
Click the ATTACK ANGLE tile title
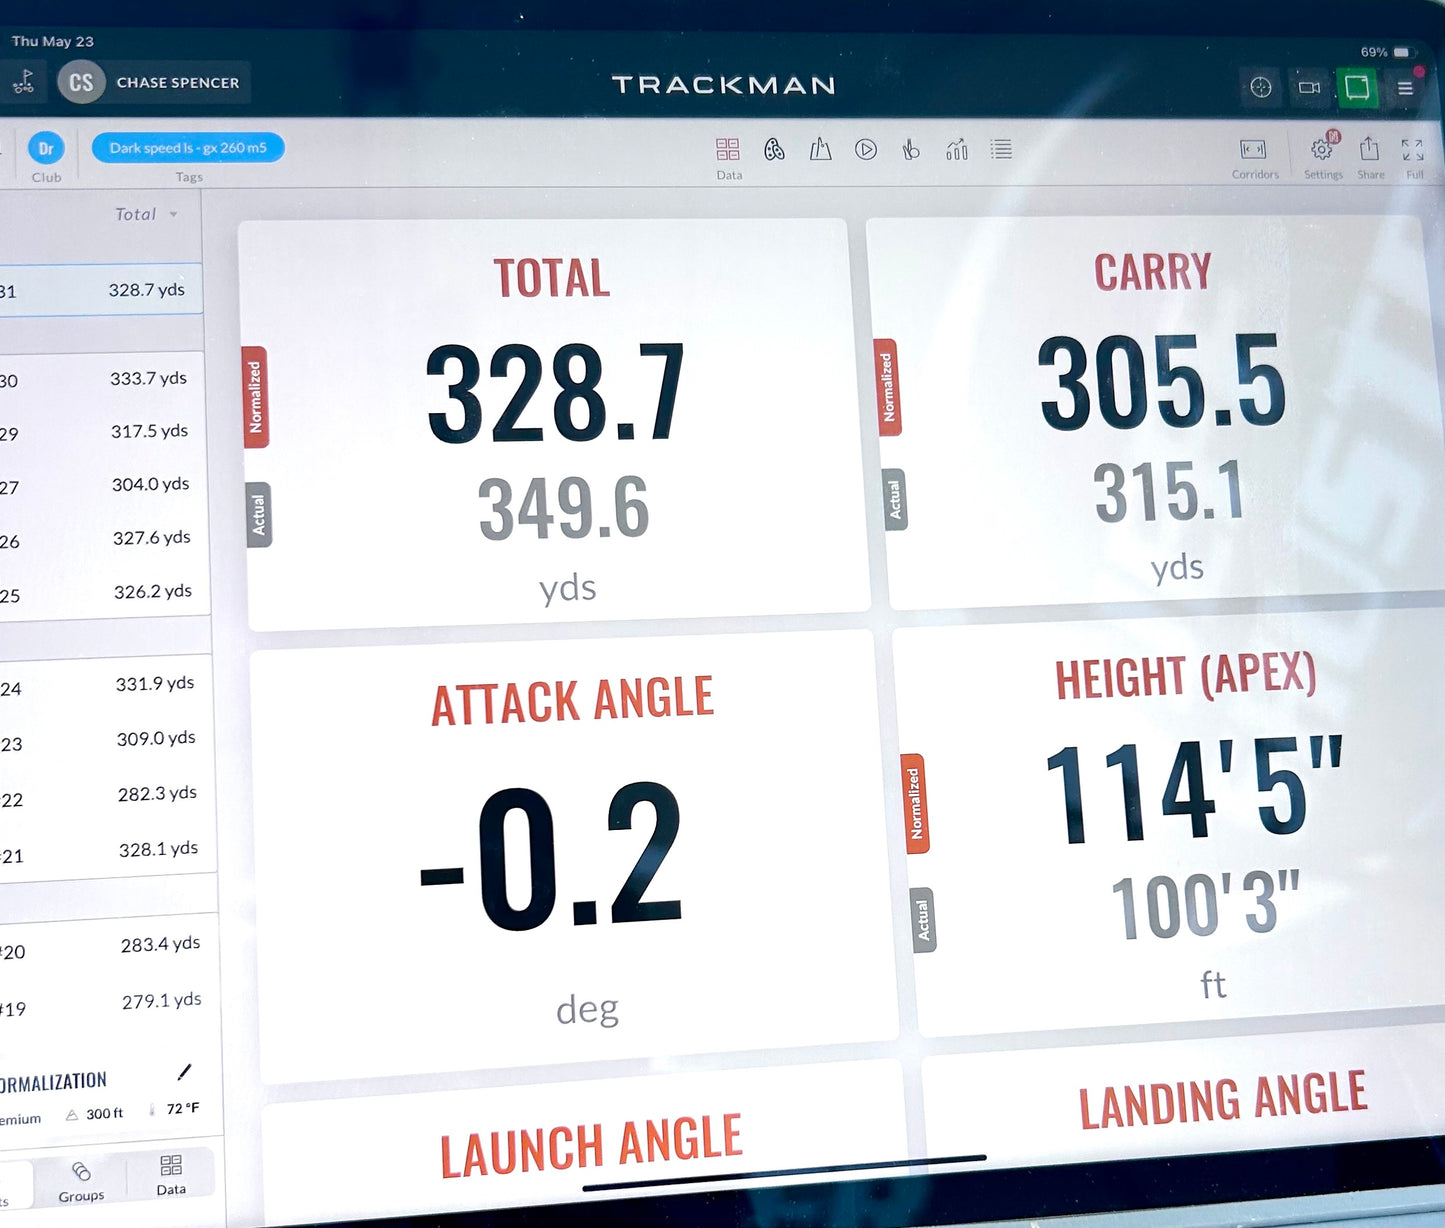pyautogui.click(x=573, y=701)
